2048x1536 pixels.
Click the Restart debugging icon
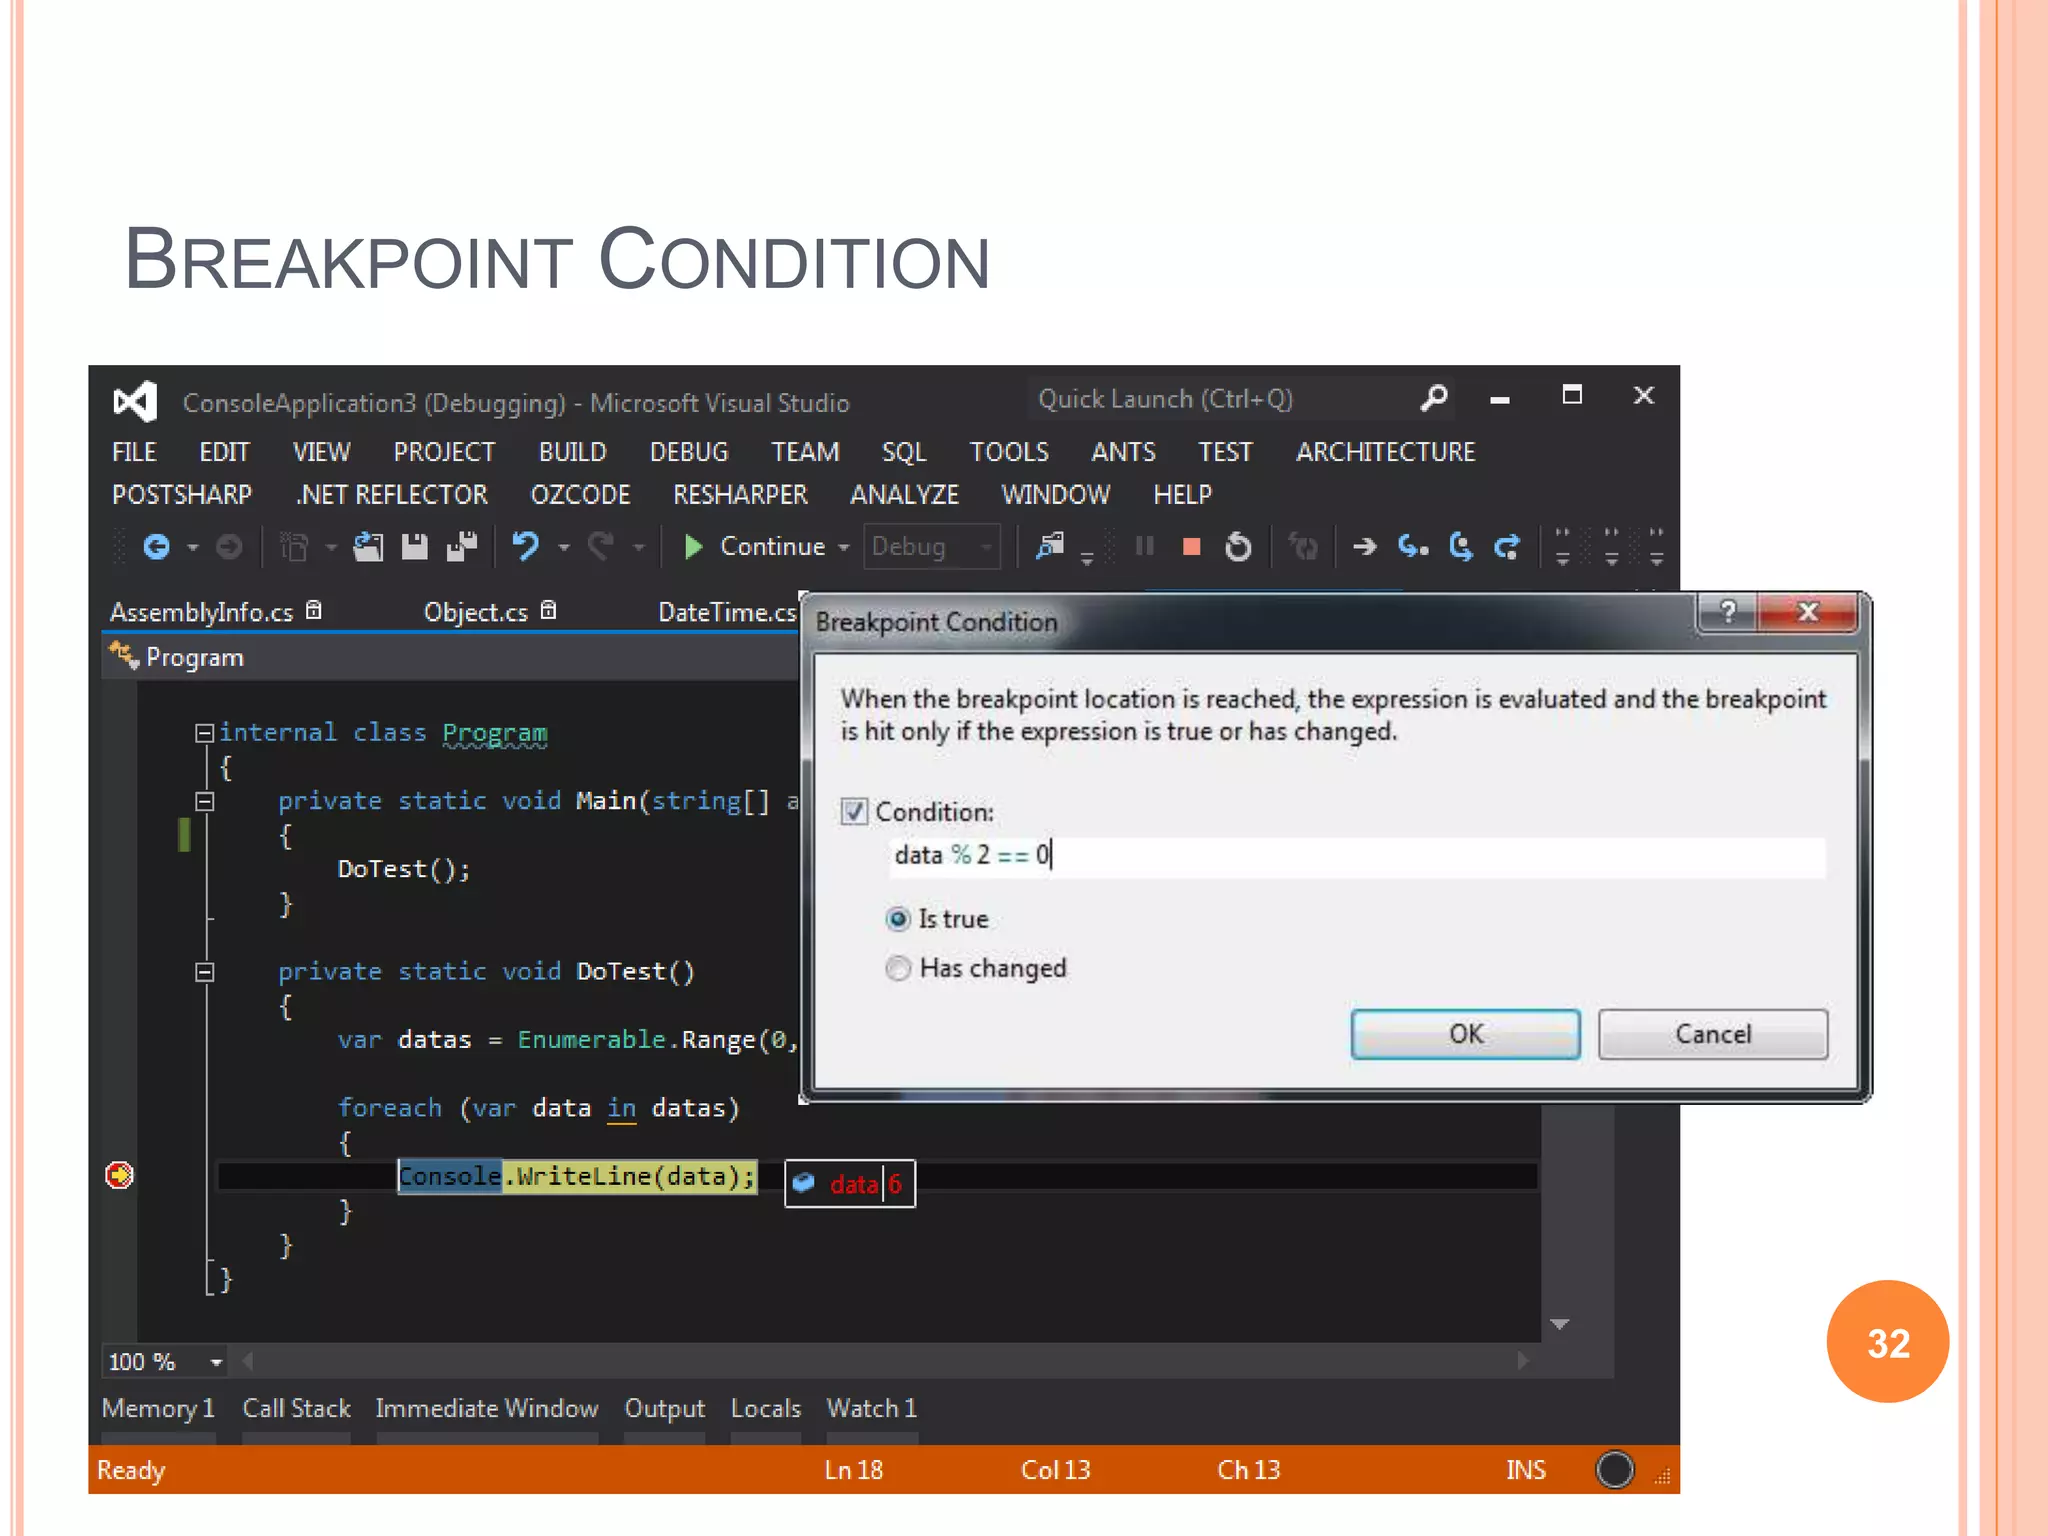(x=1238, y=546)
